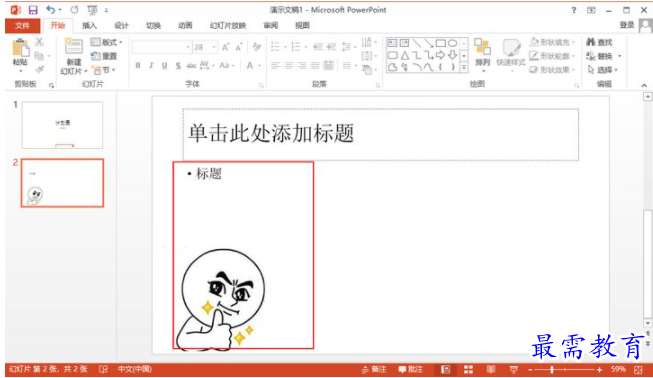Click the zoom out minus button

click(531, 369)
